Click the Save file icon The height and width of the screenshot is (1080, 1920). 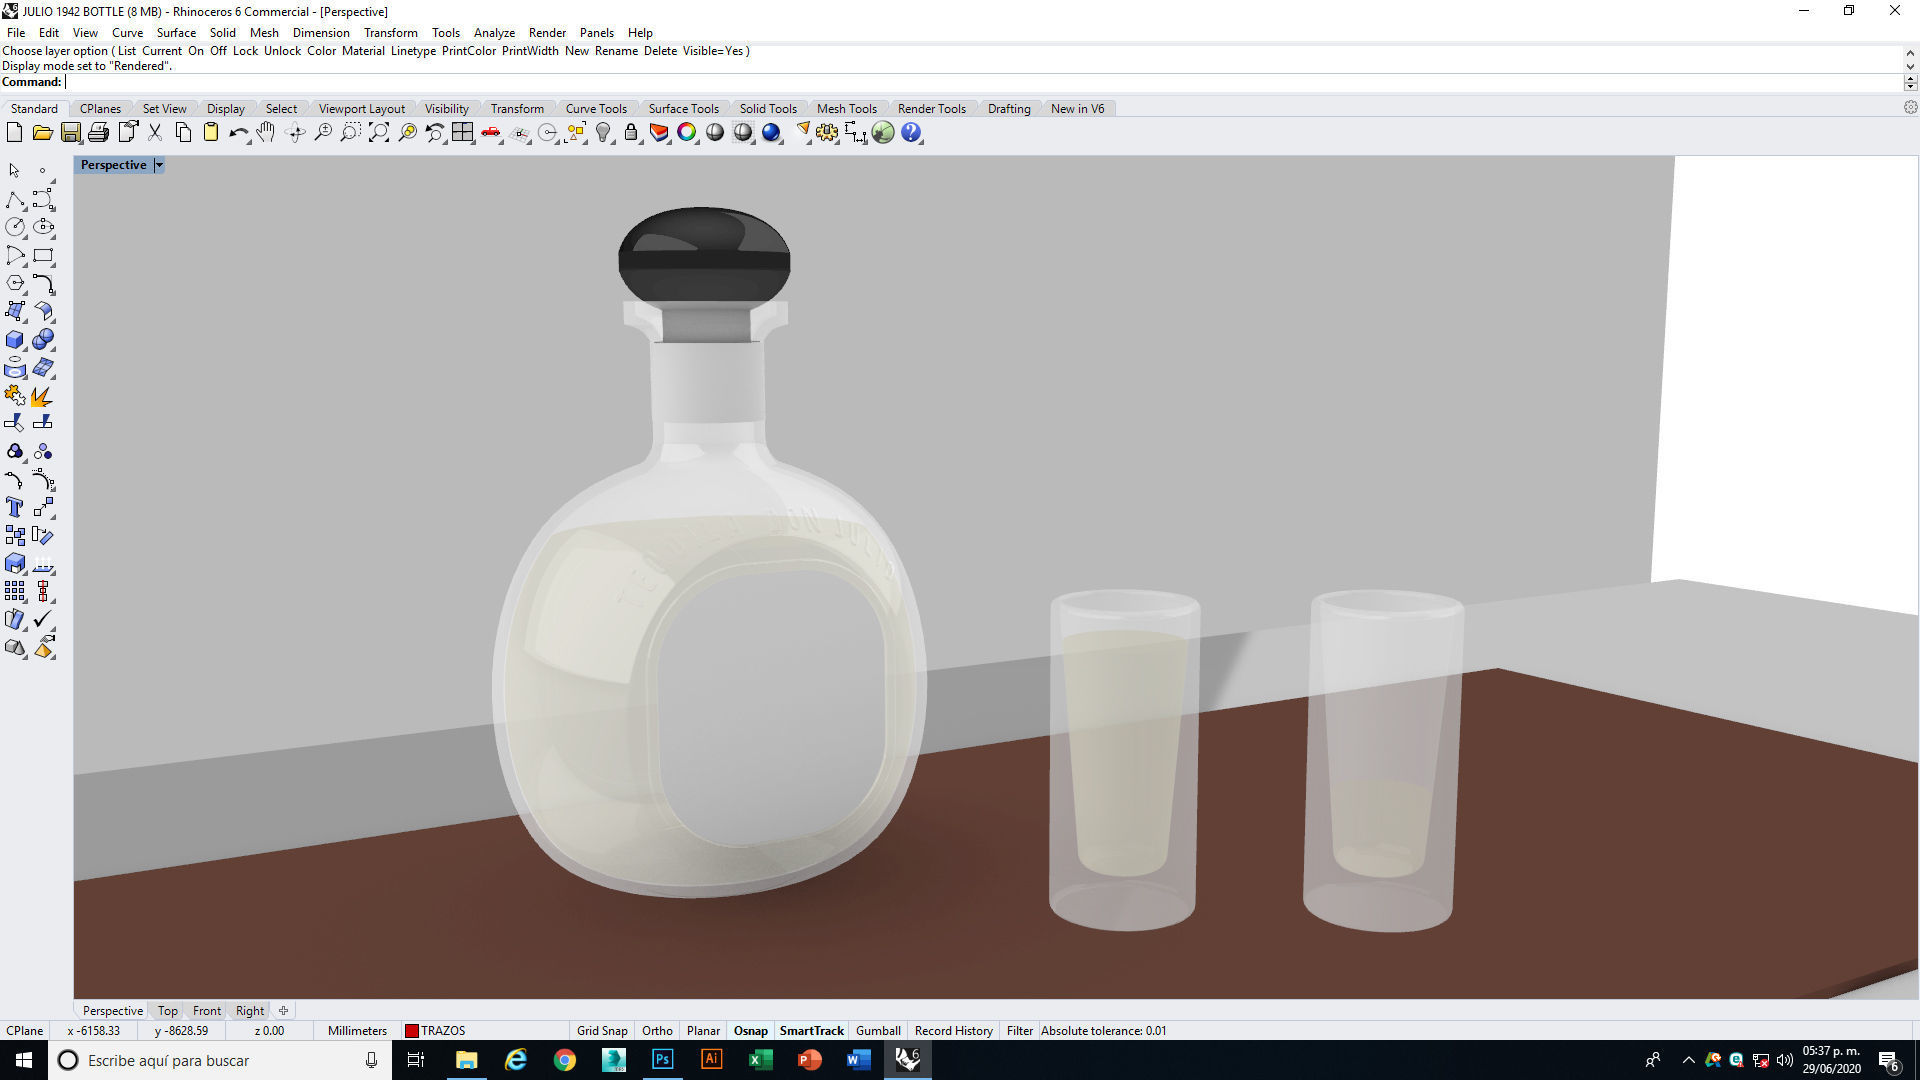point(70,133)
